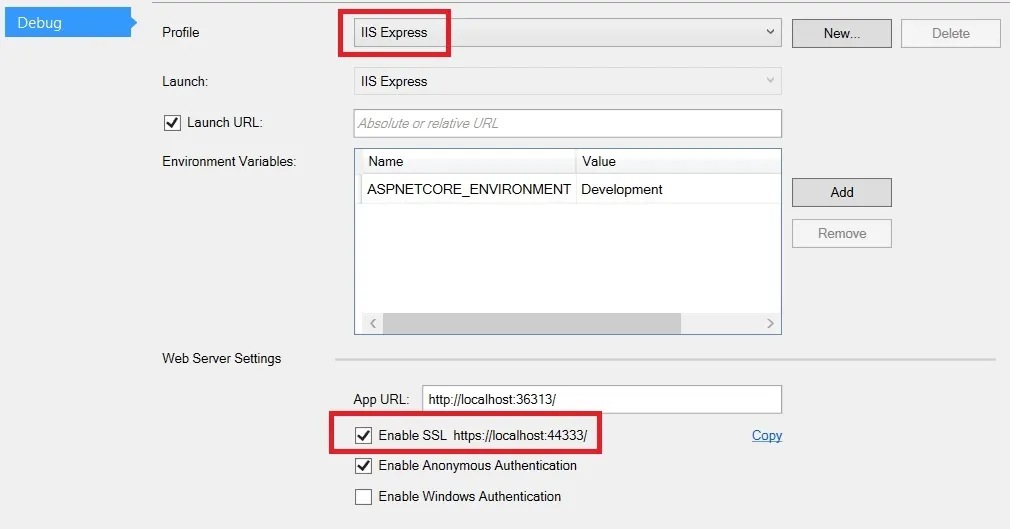Open the Profile dropdown showing IIS Express
Image resolution: width=1010 pixels, height=529 pixels.
[x=567, y=32]
